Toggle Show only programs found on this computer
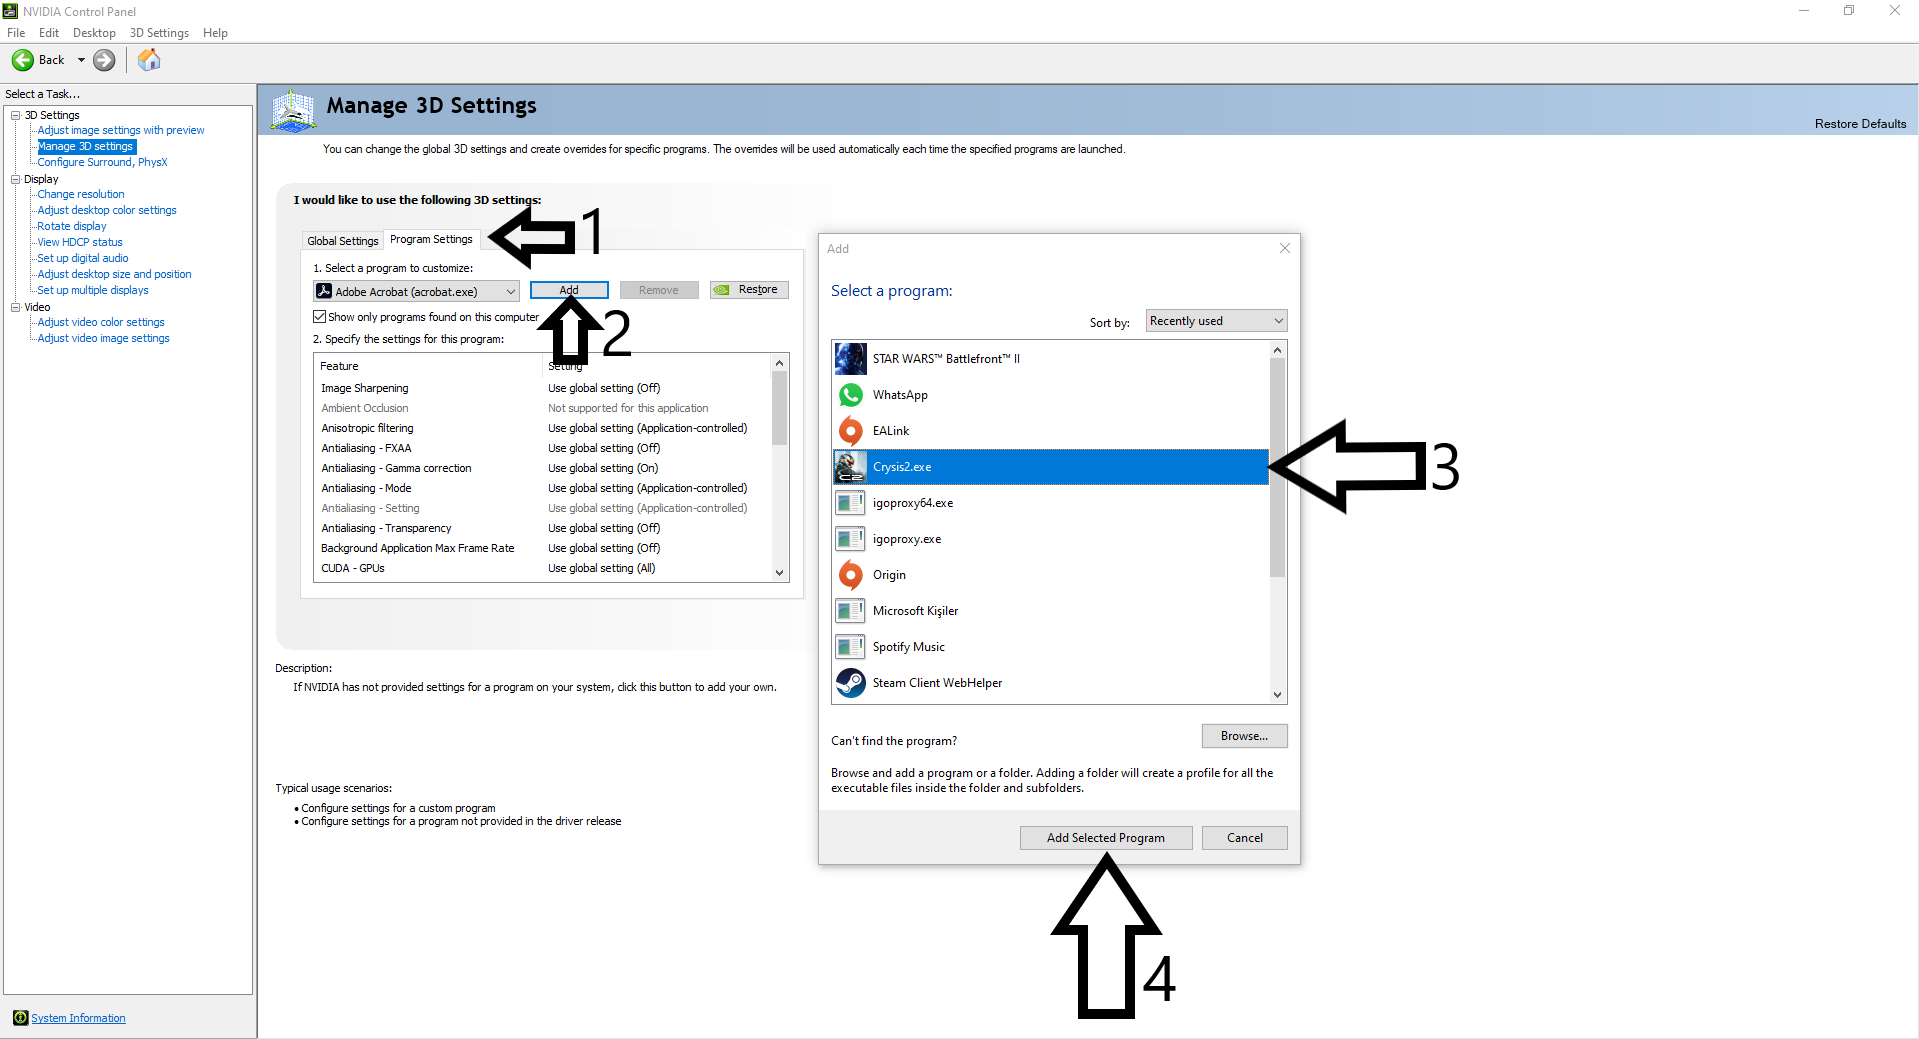This screenshot has height=1039, width=1919. pyautogui.click(x=320, y=317)
